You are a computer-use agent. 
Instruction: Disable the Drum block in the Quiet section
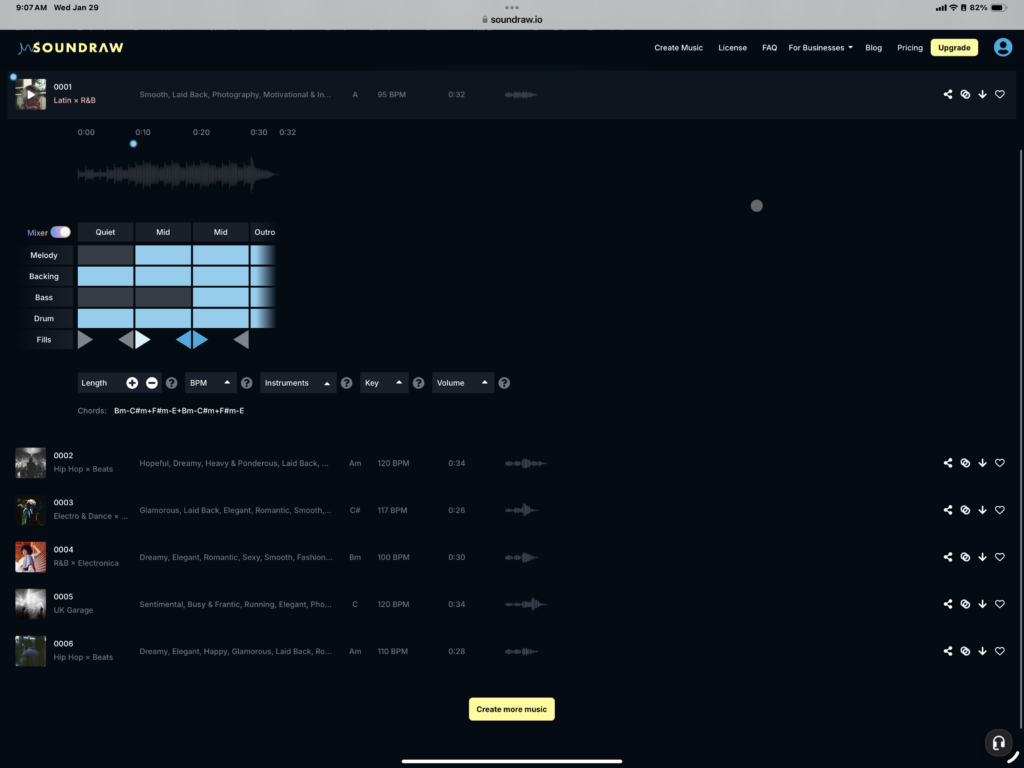tap(105, 318)
